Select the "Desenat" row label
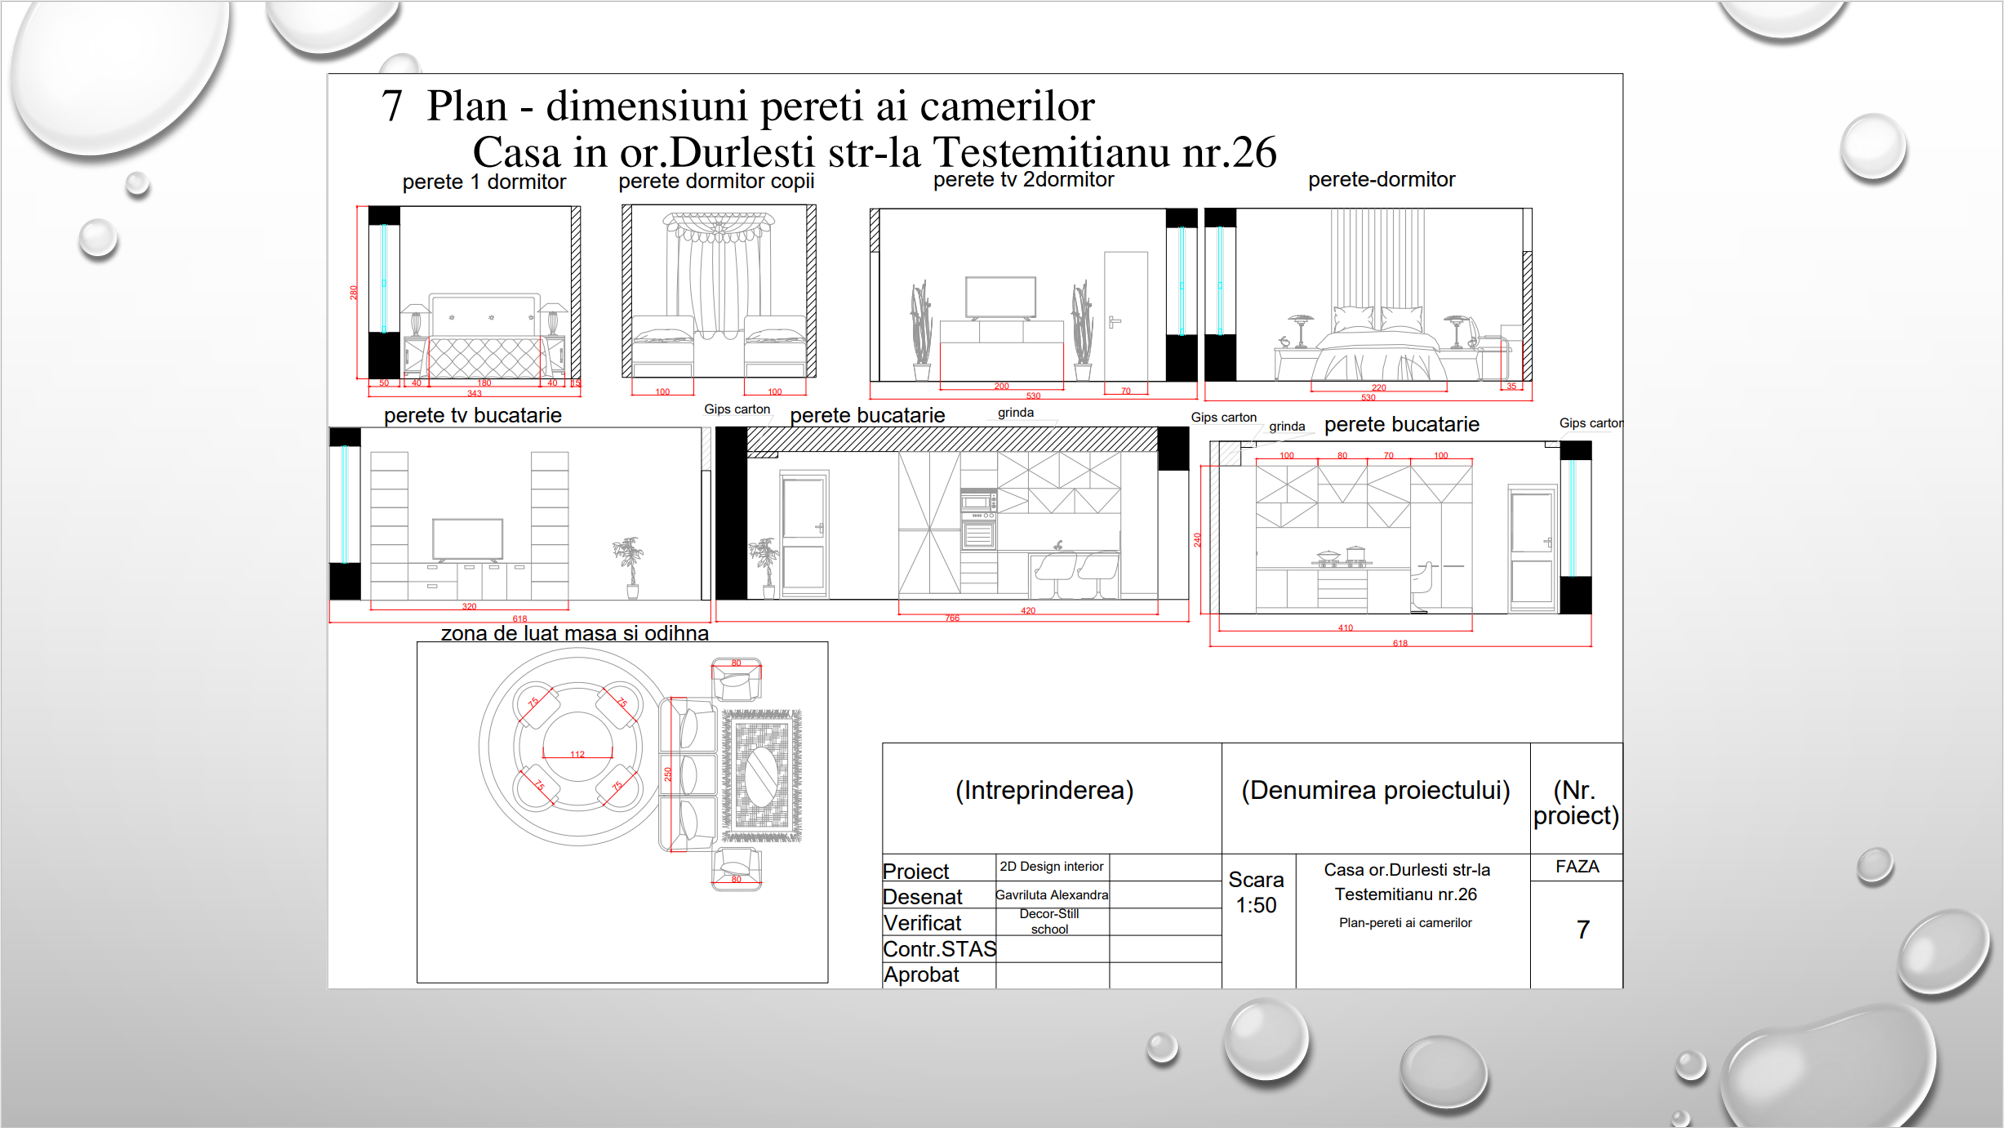 pyautogui.click(x=922, y=897)
